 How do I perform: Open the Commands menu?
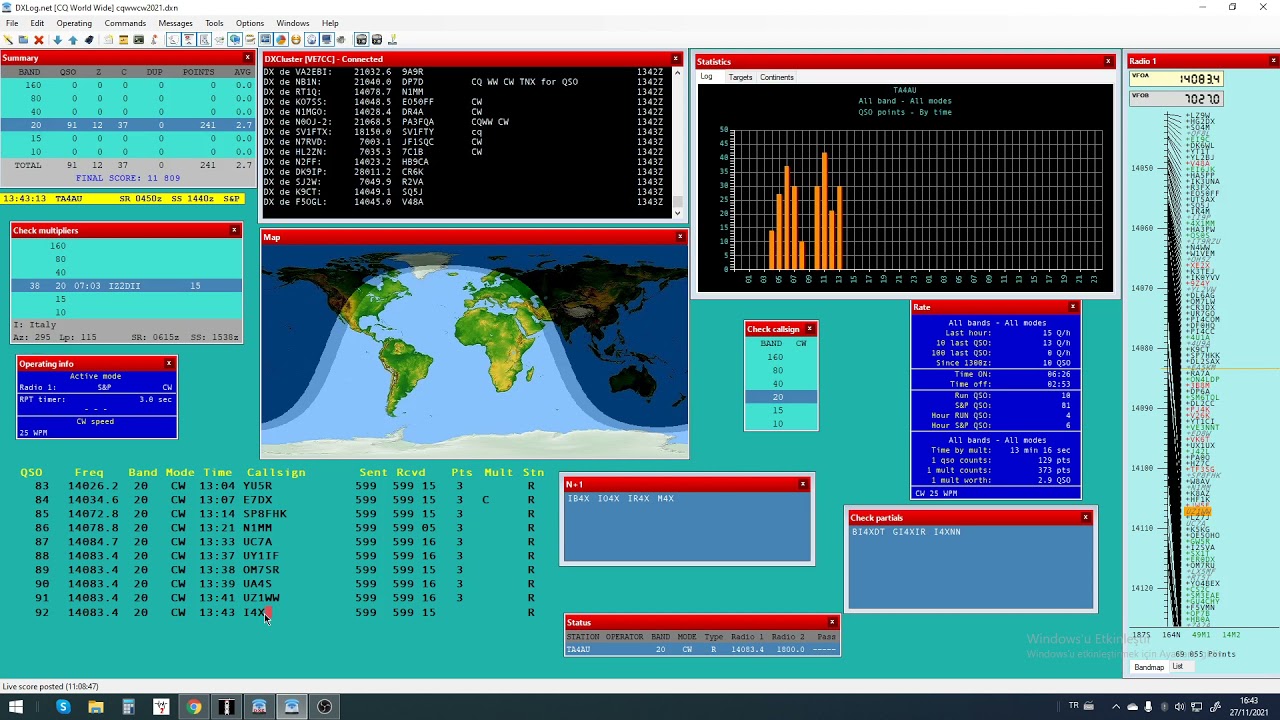pos(125,23)
